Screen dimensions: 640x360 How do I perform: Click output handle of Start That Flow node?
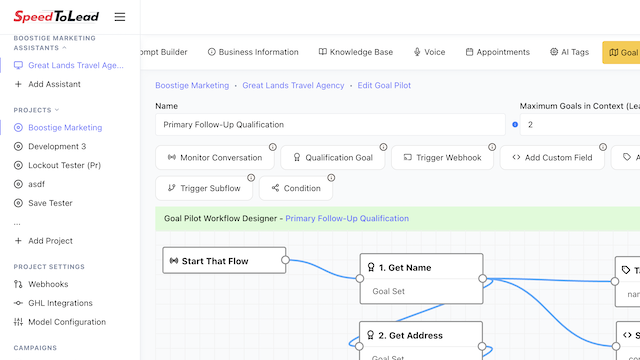[285, 260]
